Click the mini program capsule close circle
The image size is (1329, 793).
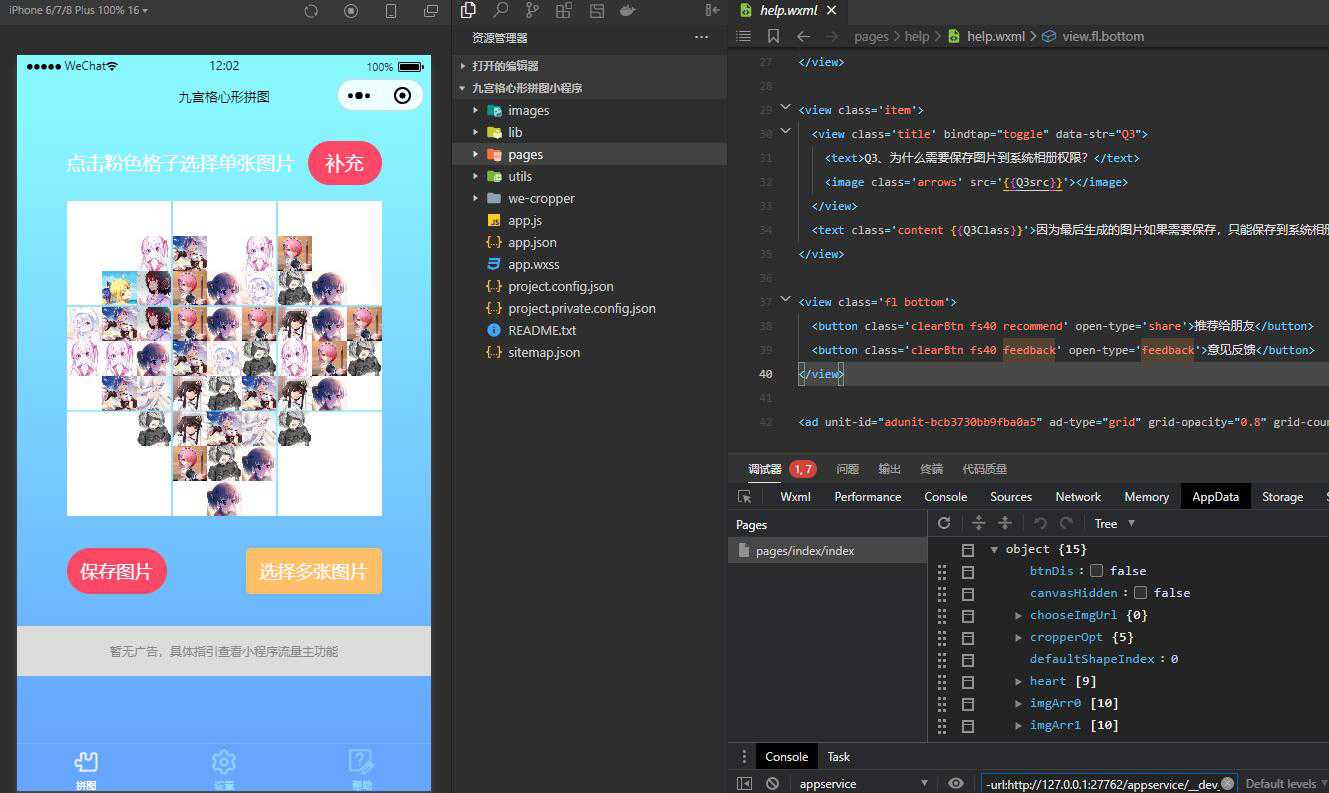[402, 96]
